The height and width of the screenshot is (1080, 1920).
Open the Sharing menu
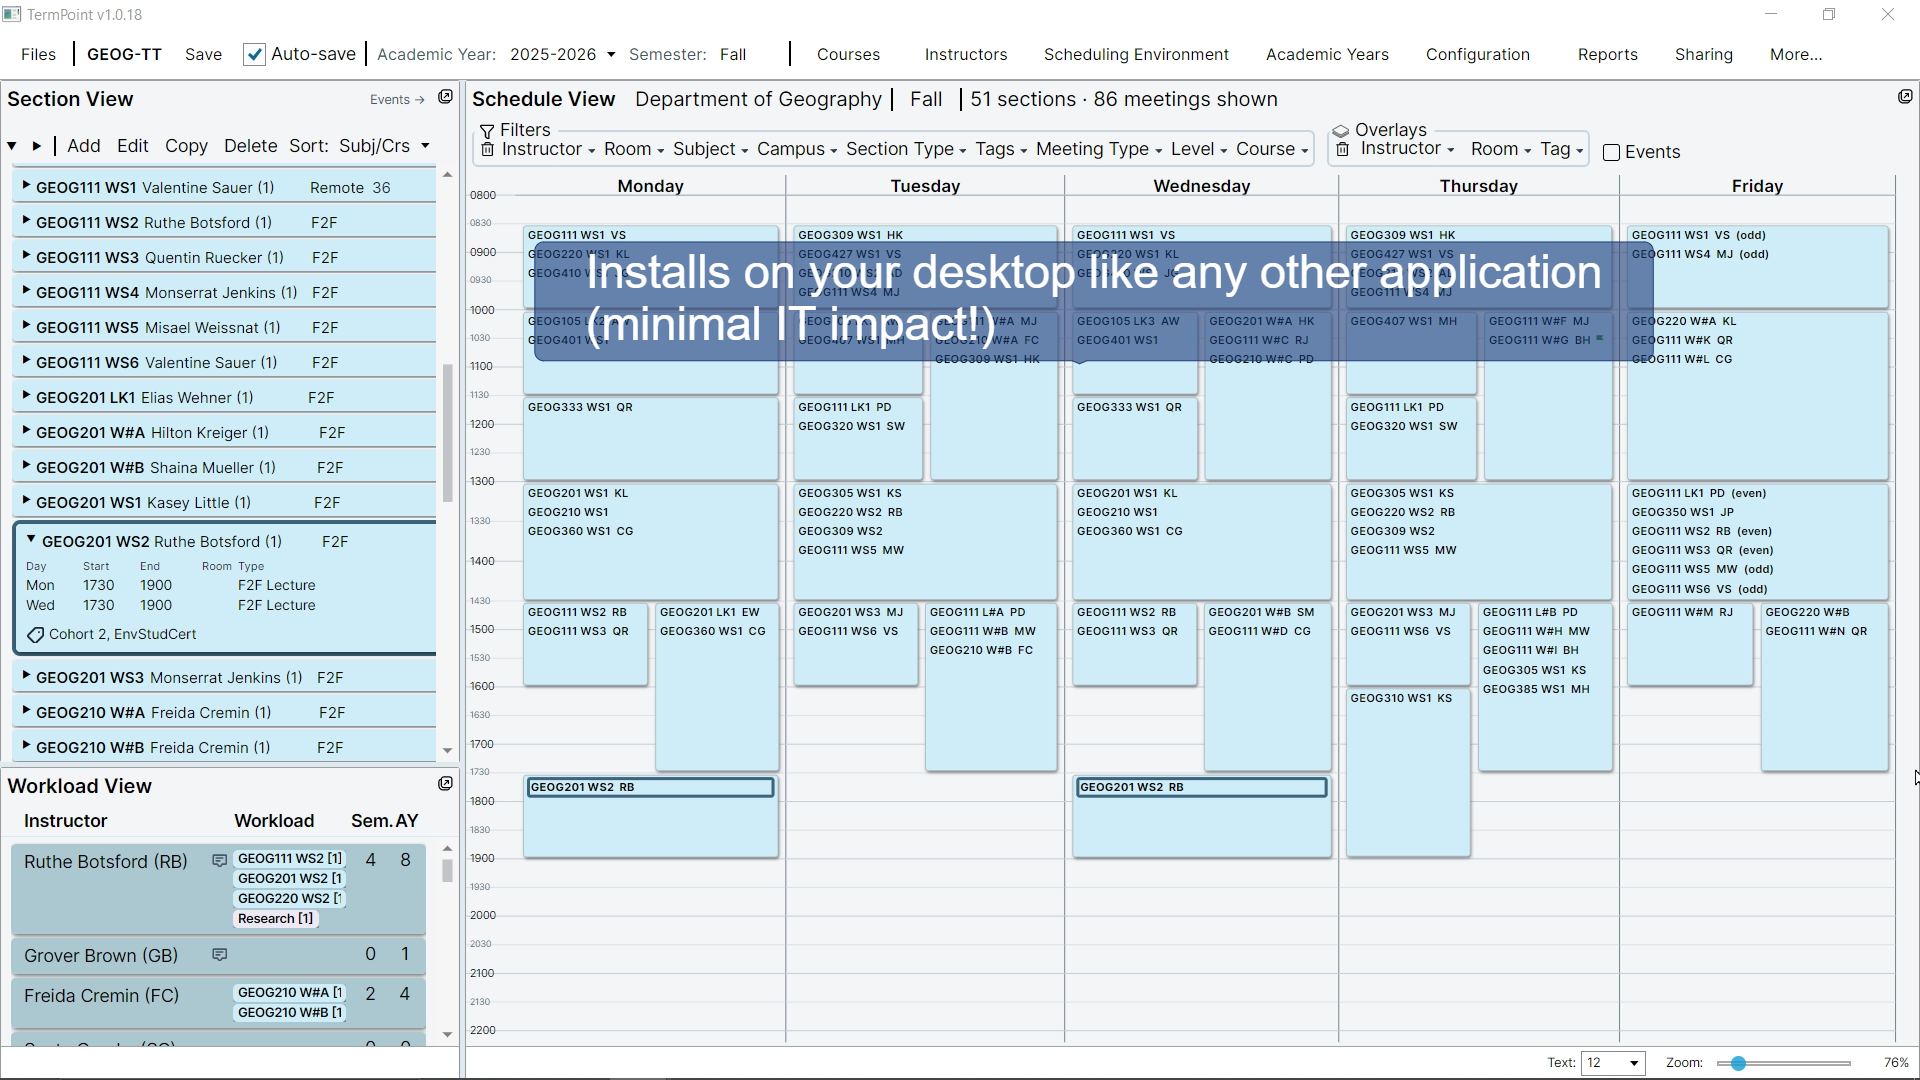coord(1703,55)
